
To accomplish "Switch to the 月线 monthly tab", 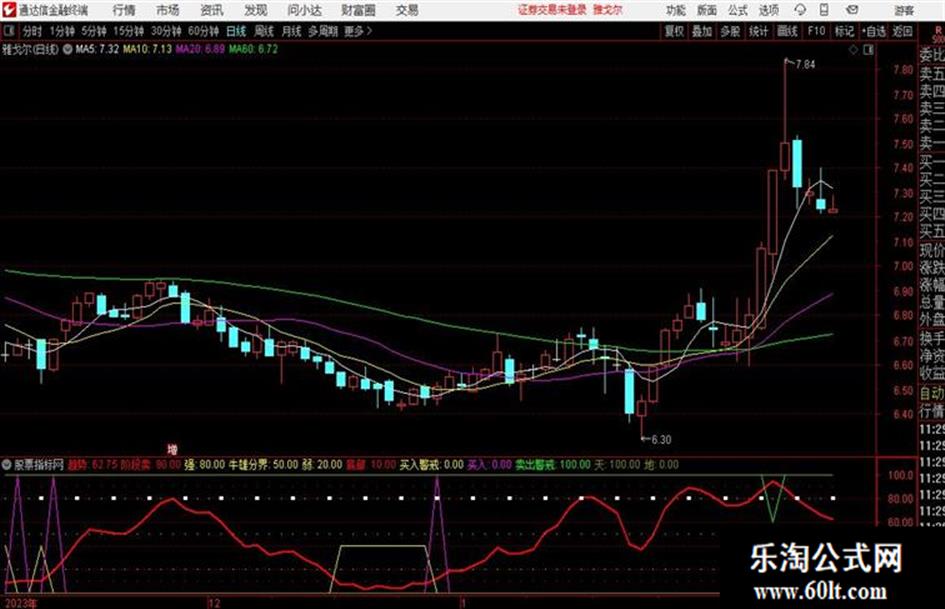I will (x=292, y=31).
